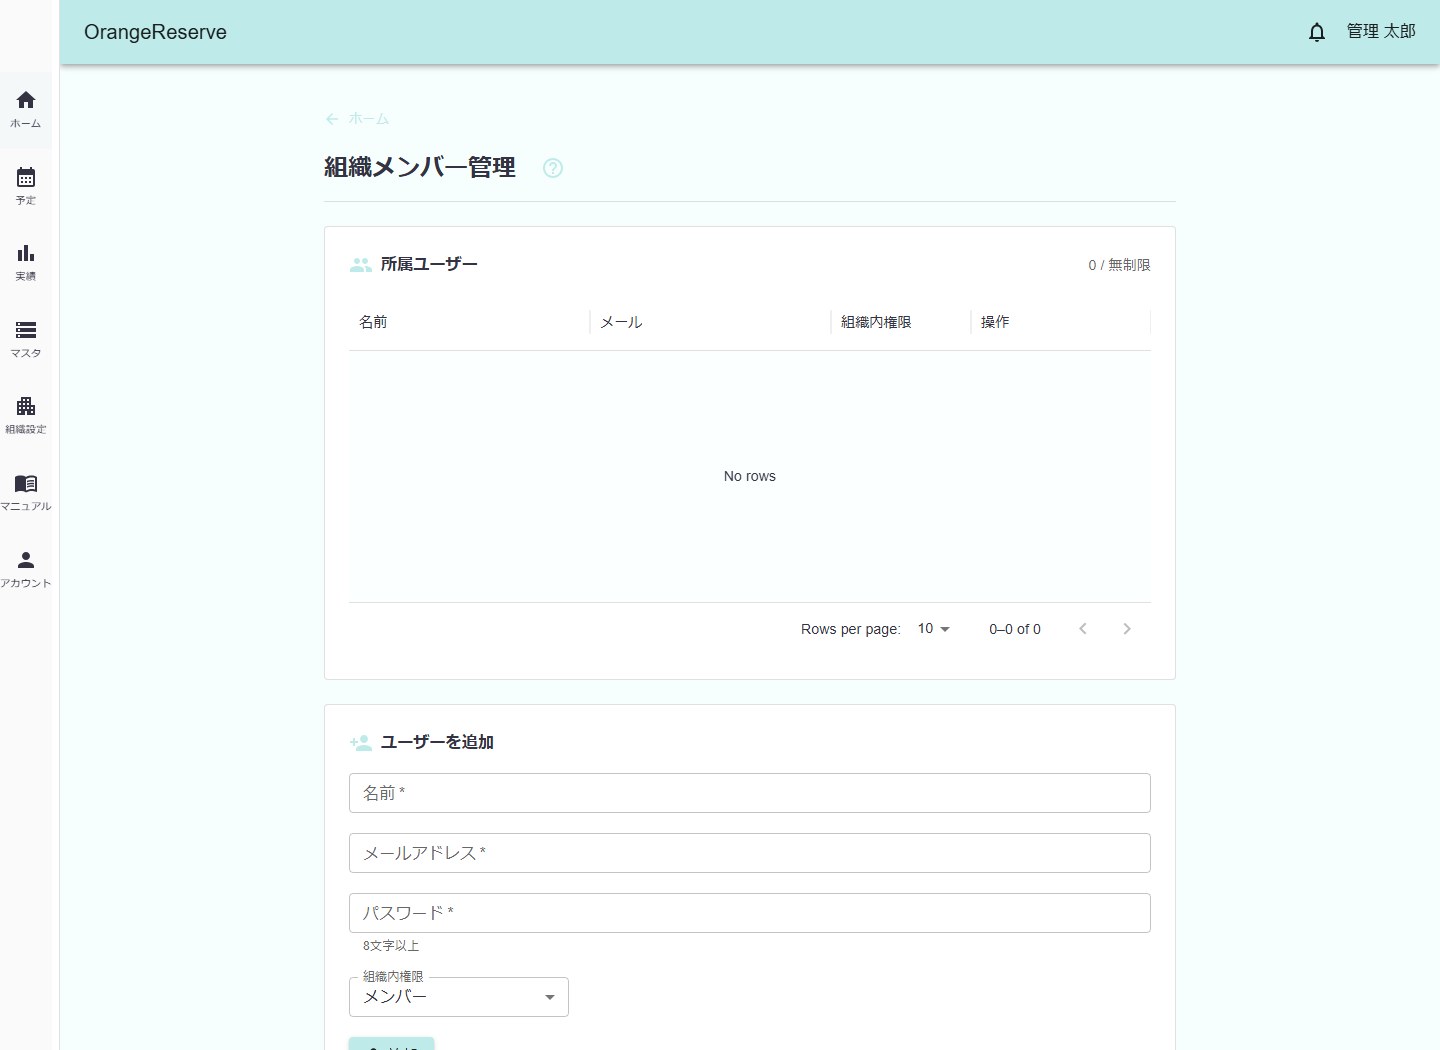Sort by the 名前 column header
The height and width of the screenshot is (1050, 1440).
click(469, 322)
